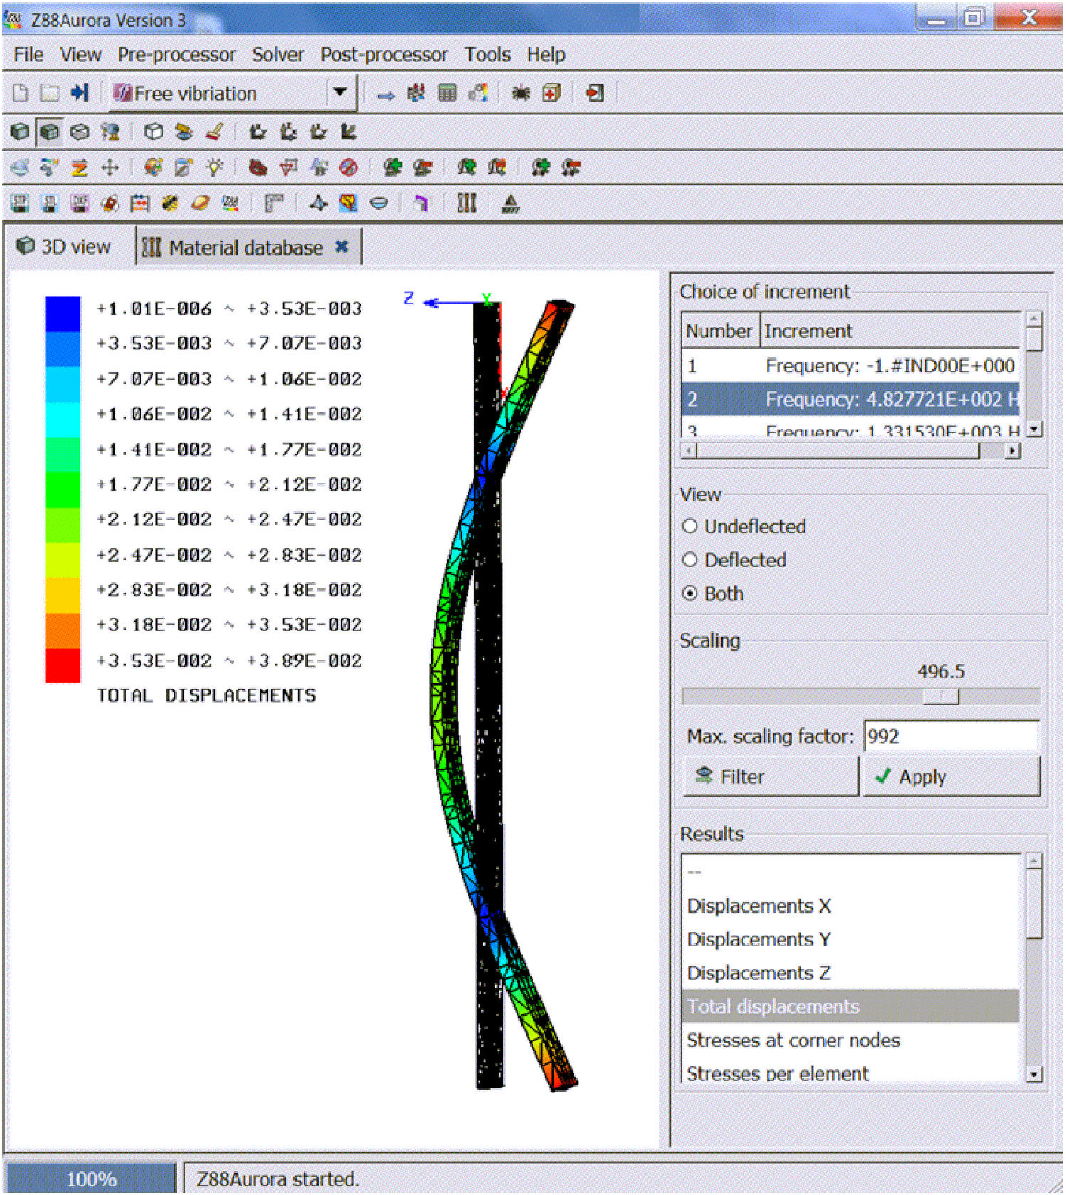Select the Deflected view radio button
This screenshot has height=1195, width=1066.
click(690, 560)
